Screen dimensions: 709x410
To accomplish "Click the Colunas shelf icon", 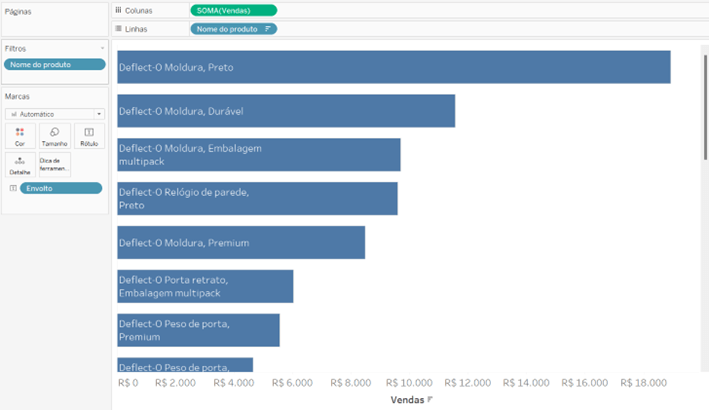I will [118, 10].
